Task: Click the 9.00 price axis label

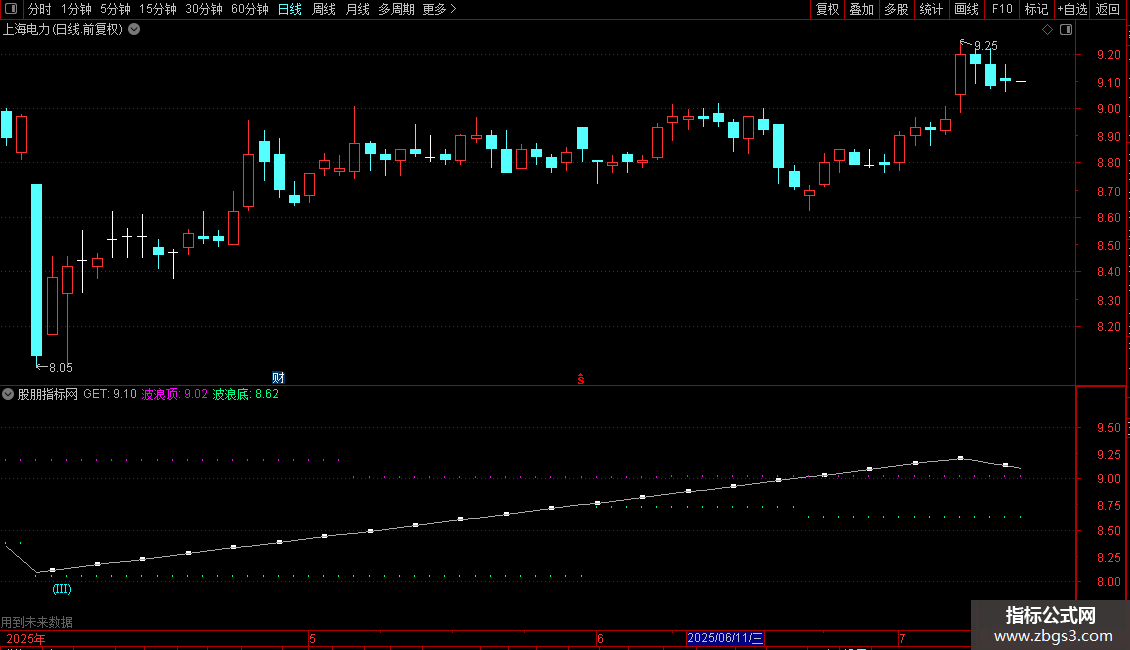Action: (1108, 109)
